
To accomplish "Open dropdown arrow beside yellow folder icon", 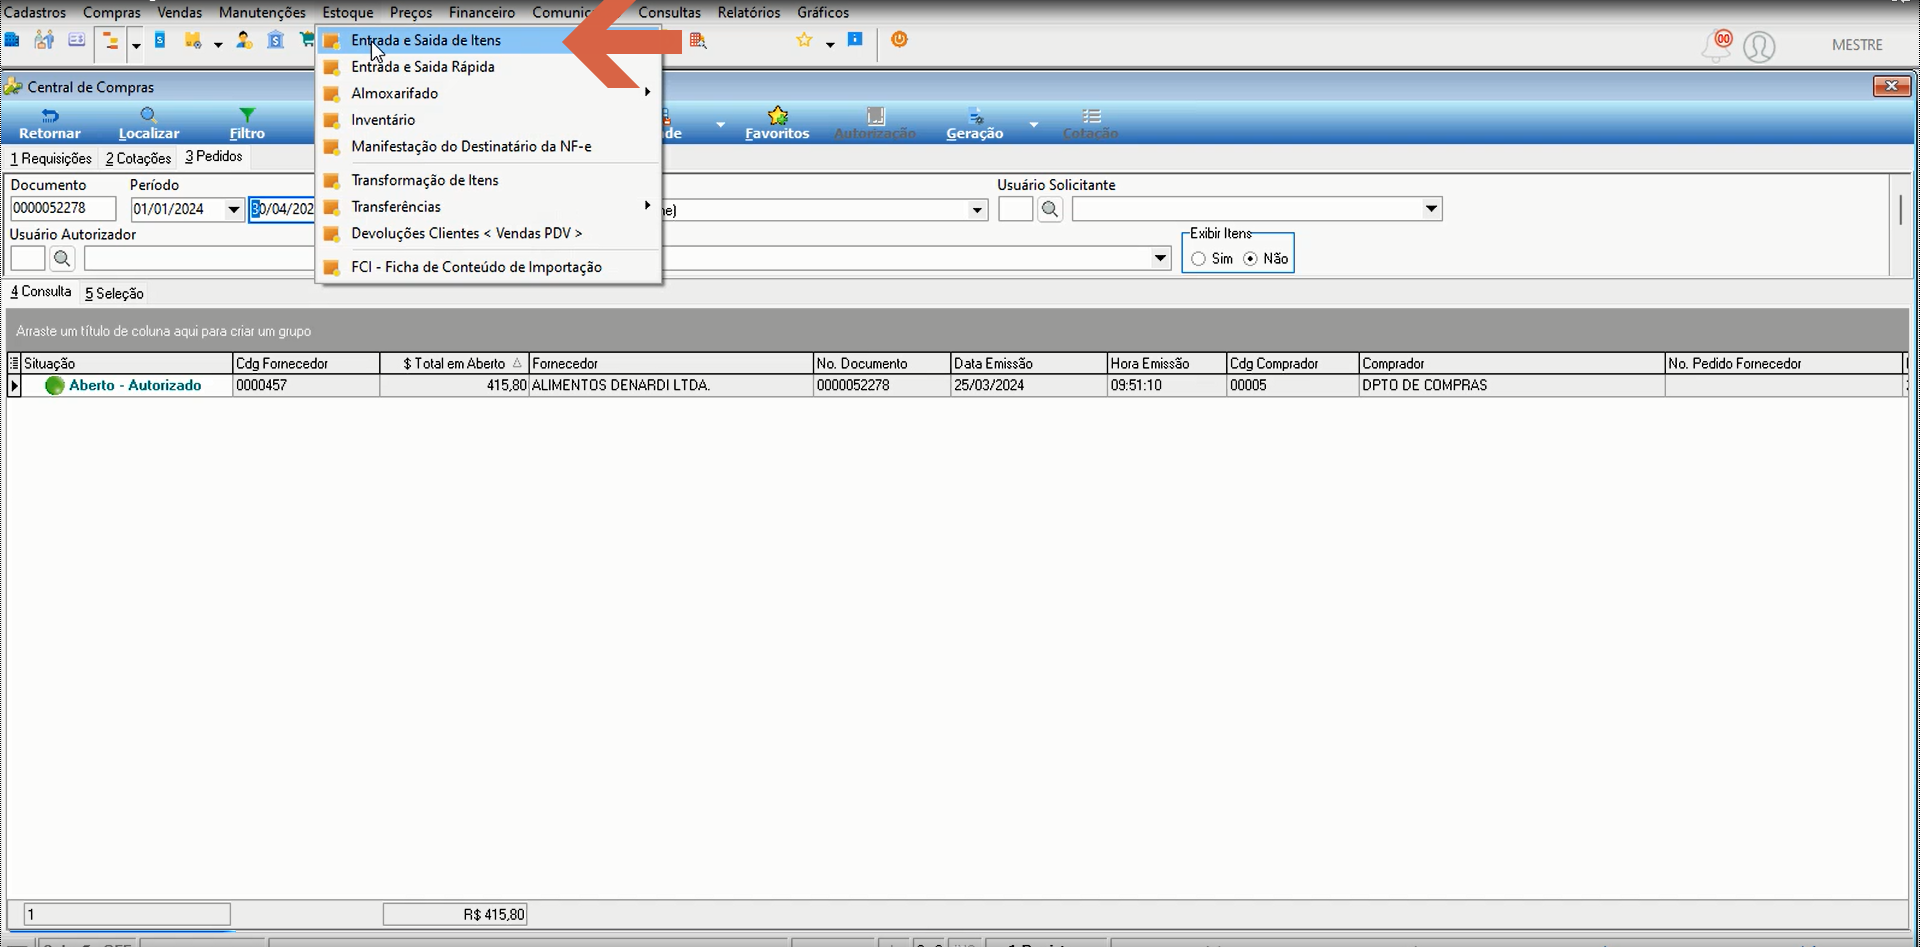I will (x=218, y=45).
